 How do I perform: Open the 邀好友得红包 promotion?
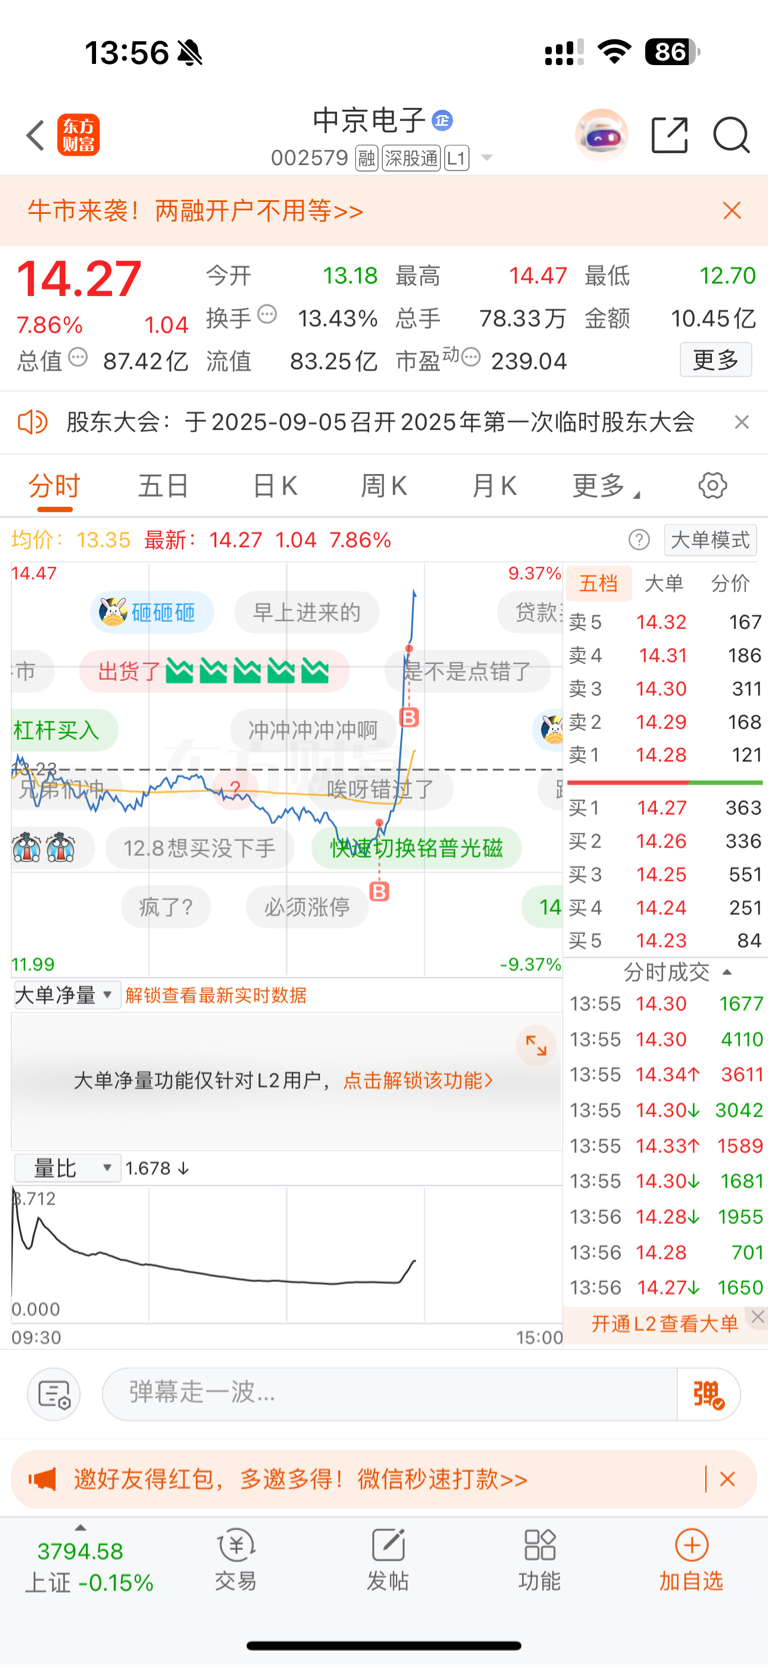pos(300,1479)
